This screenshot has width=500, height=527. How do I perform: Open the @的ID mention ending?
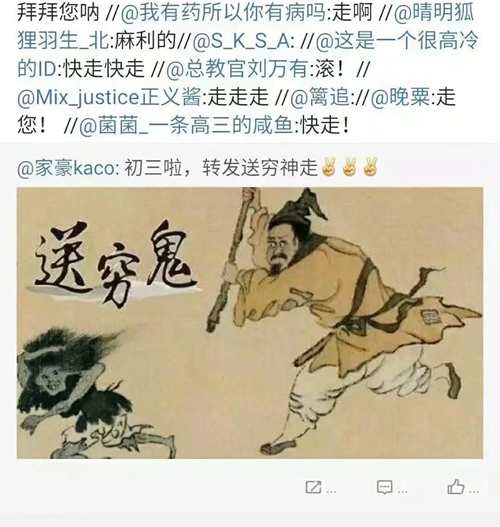[38, 69]
